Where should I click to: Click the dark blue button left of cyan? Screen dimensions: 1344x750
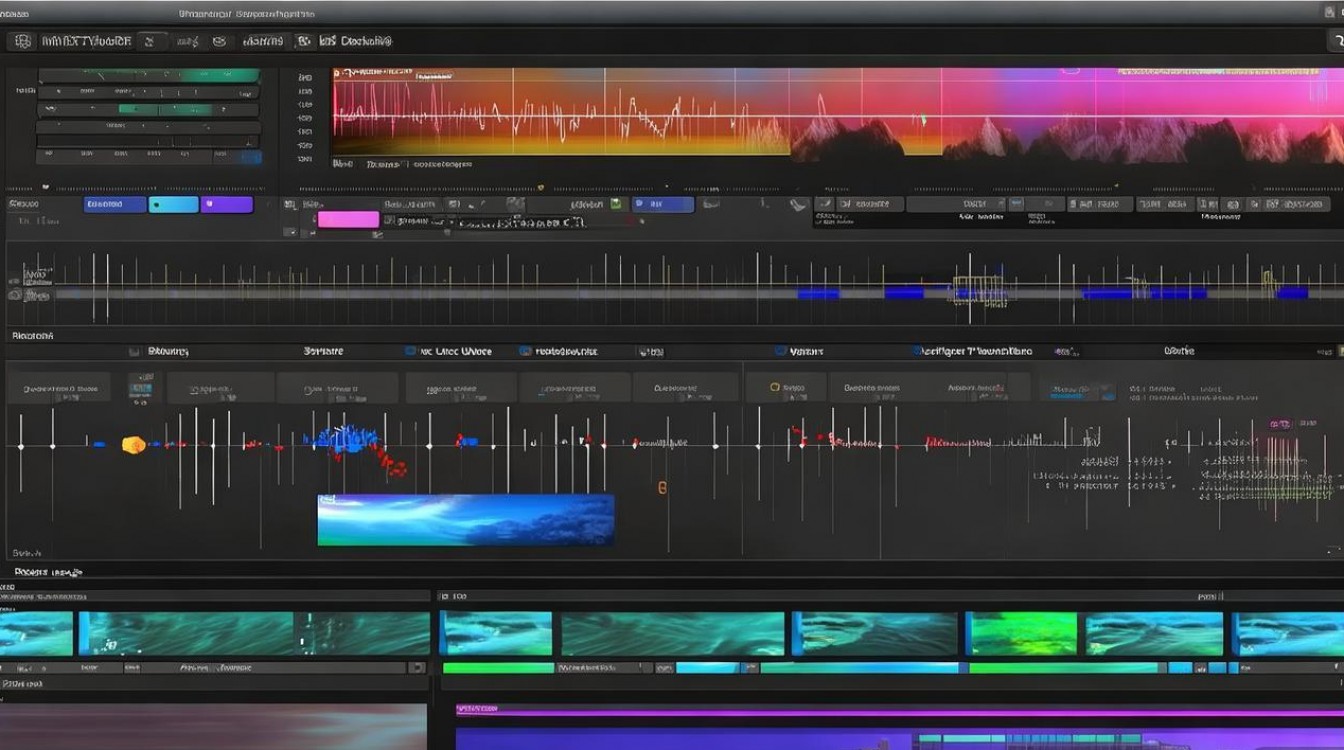(x=115, y=204)
